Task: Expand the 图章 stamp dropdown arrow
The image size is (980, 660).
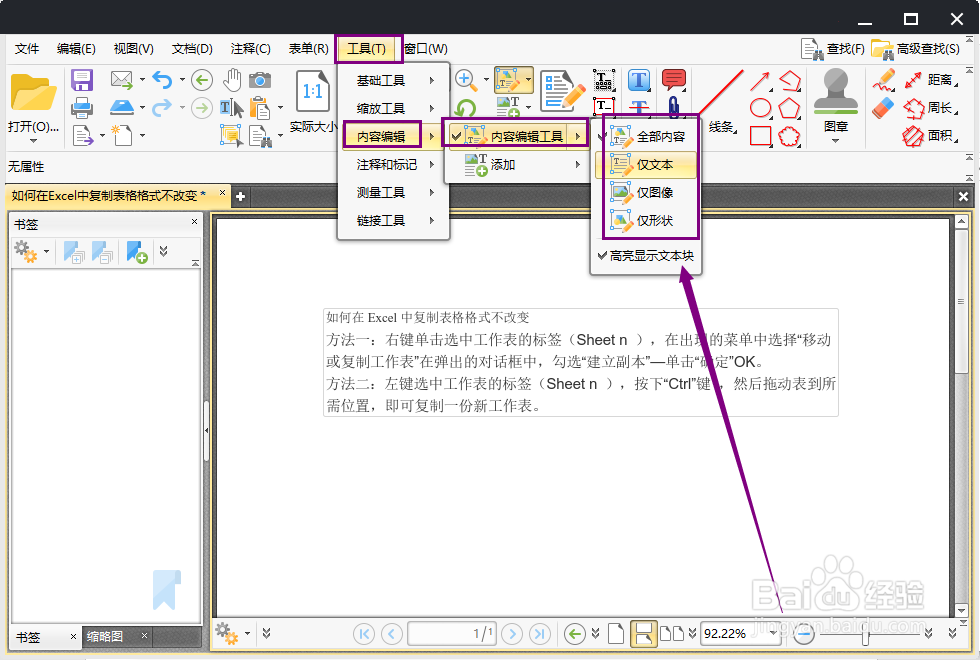Action: 835,139
